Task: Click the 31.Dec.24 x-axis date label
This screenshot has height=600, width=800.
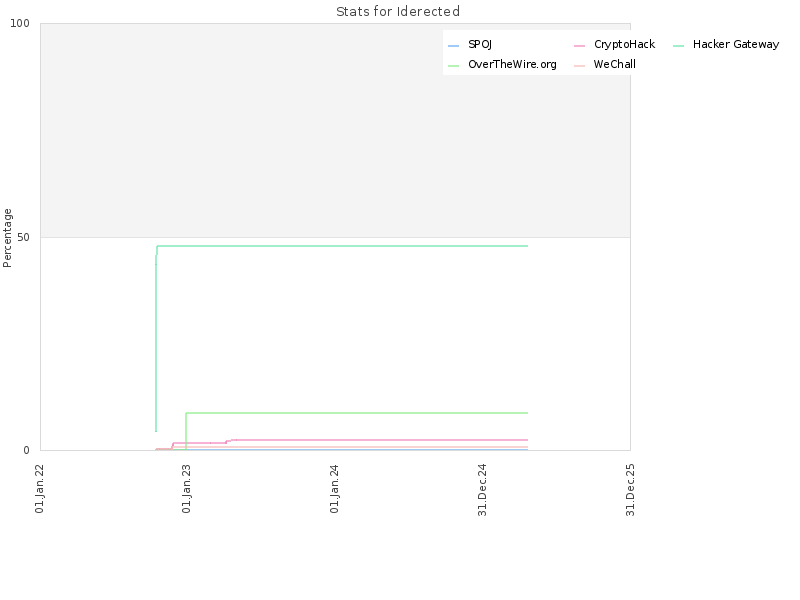Action: click(x=482, y=490)
